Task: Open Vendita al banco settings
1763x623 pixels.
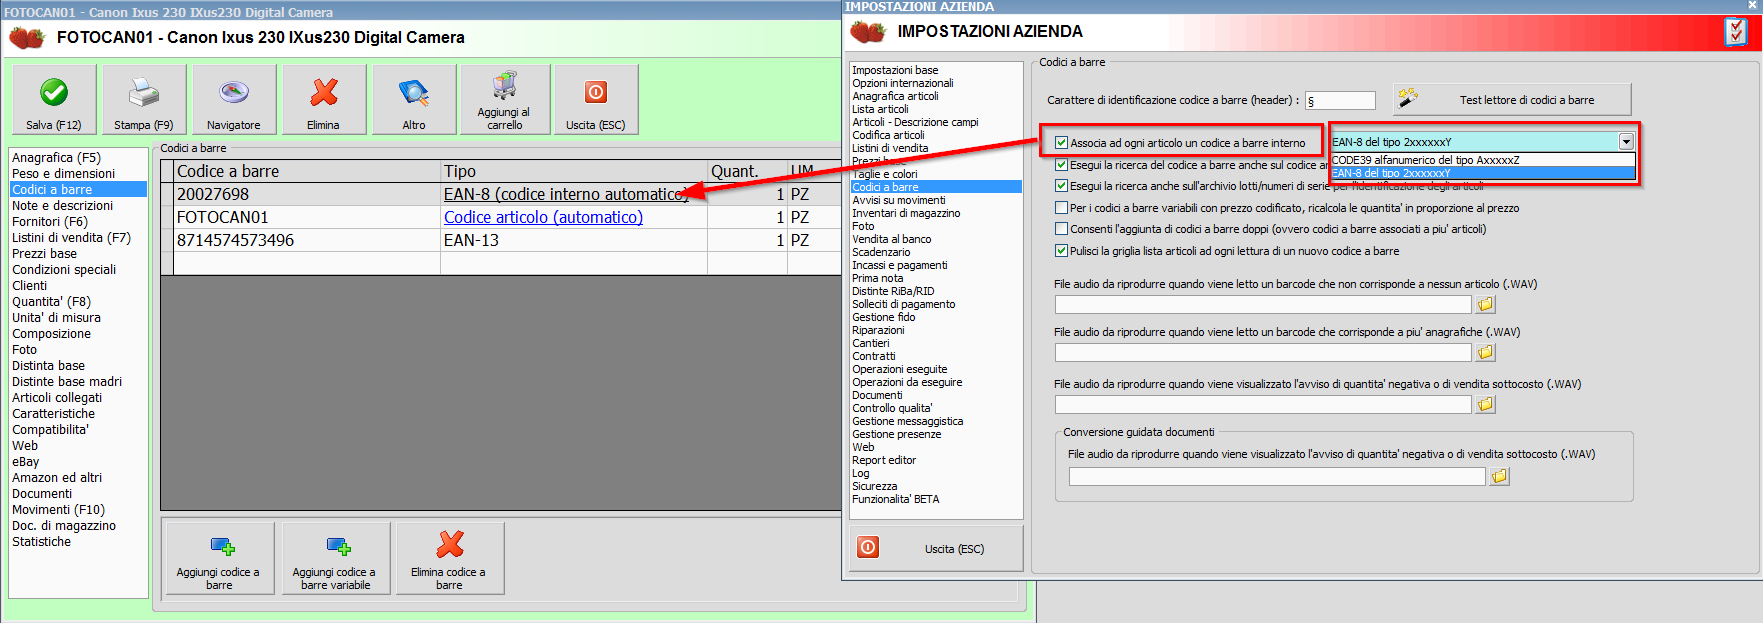Action: click(x=892, y=239)
